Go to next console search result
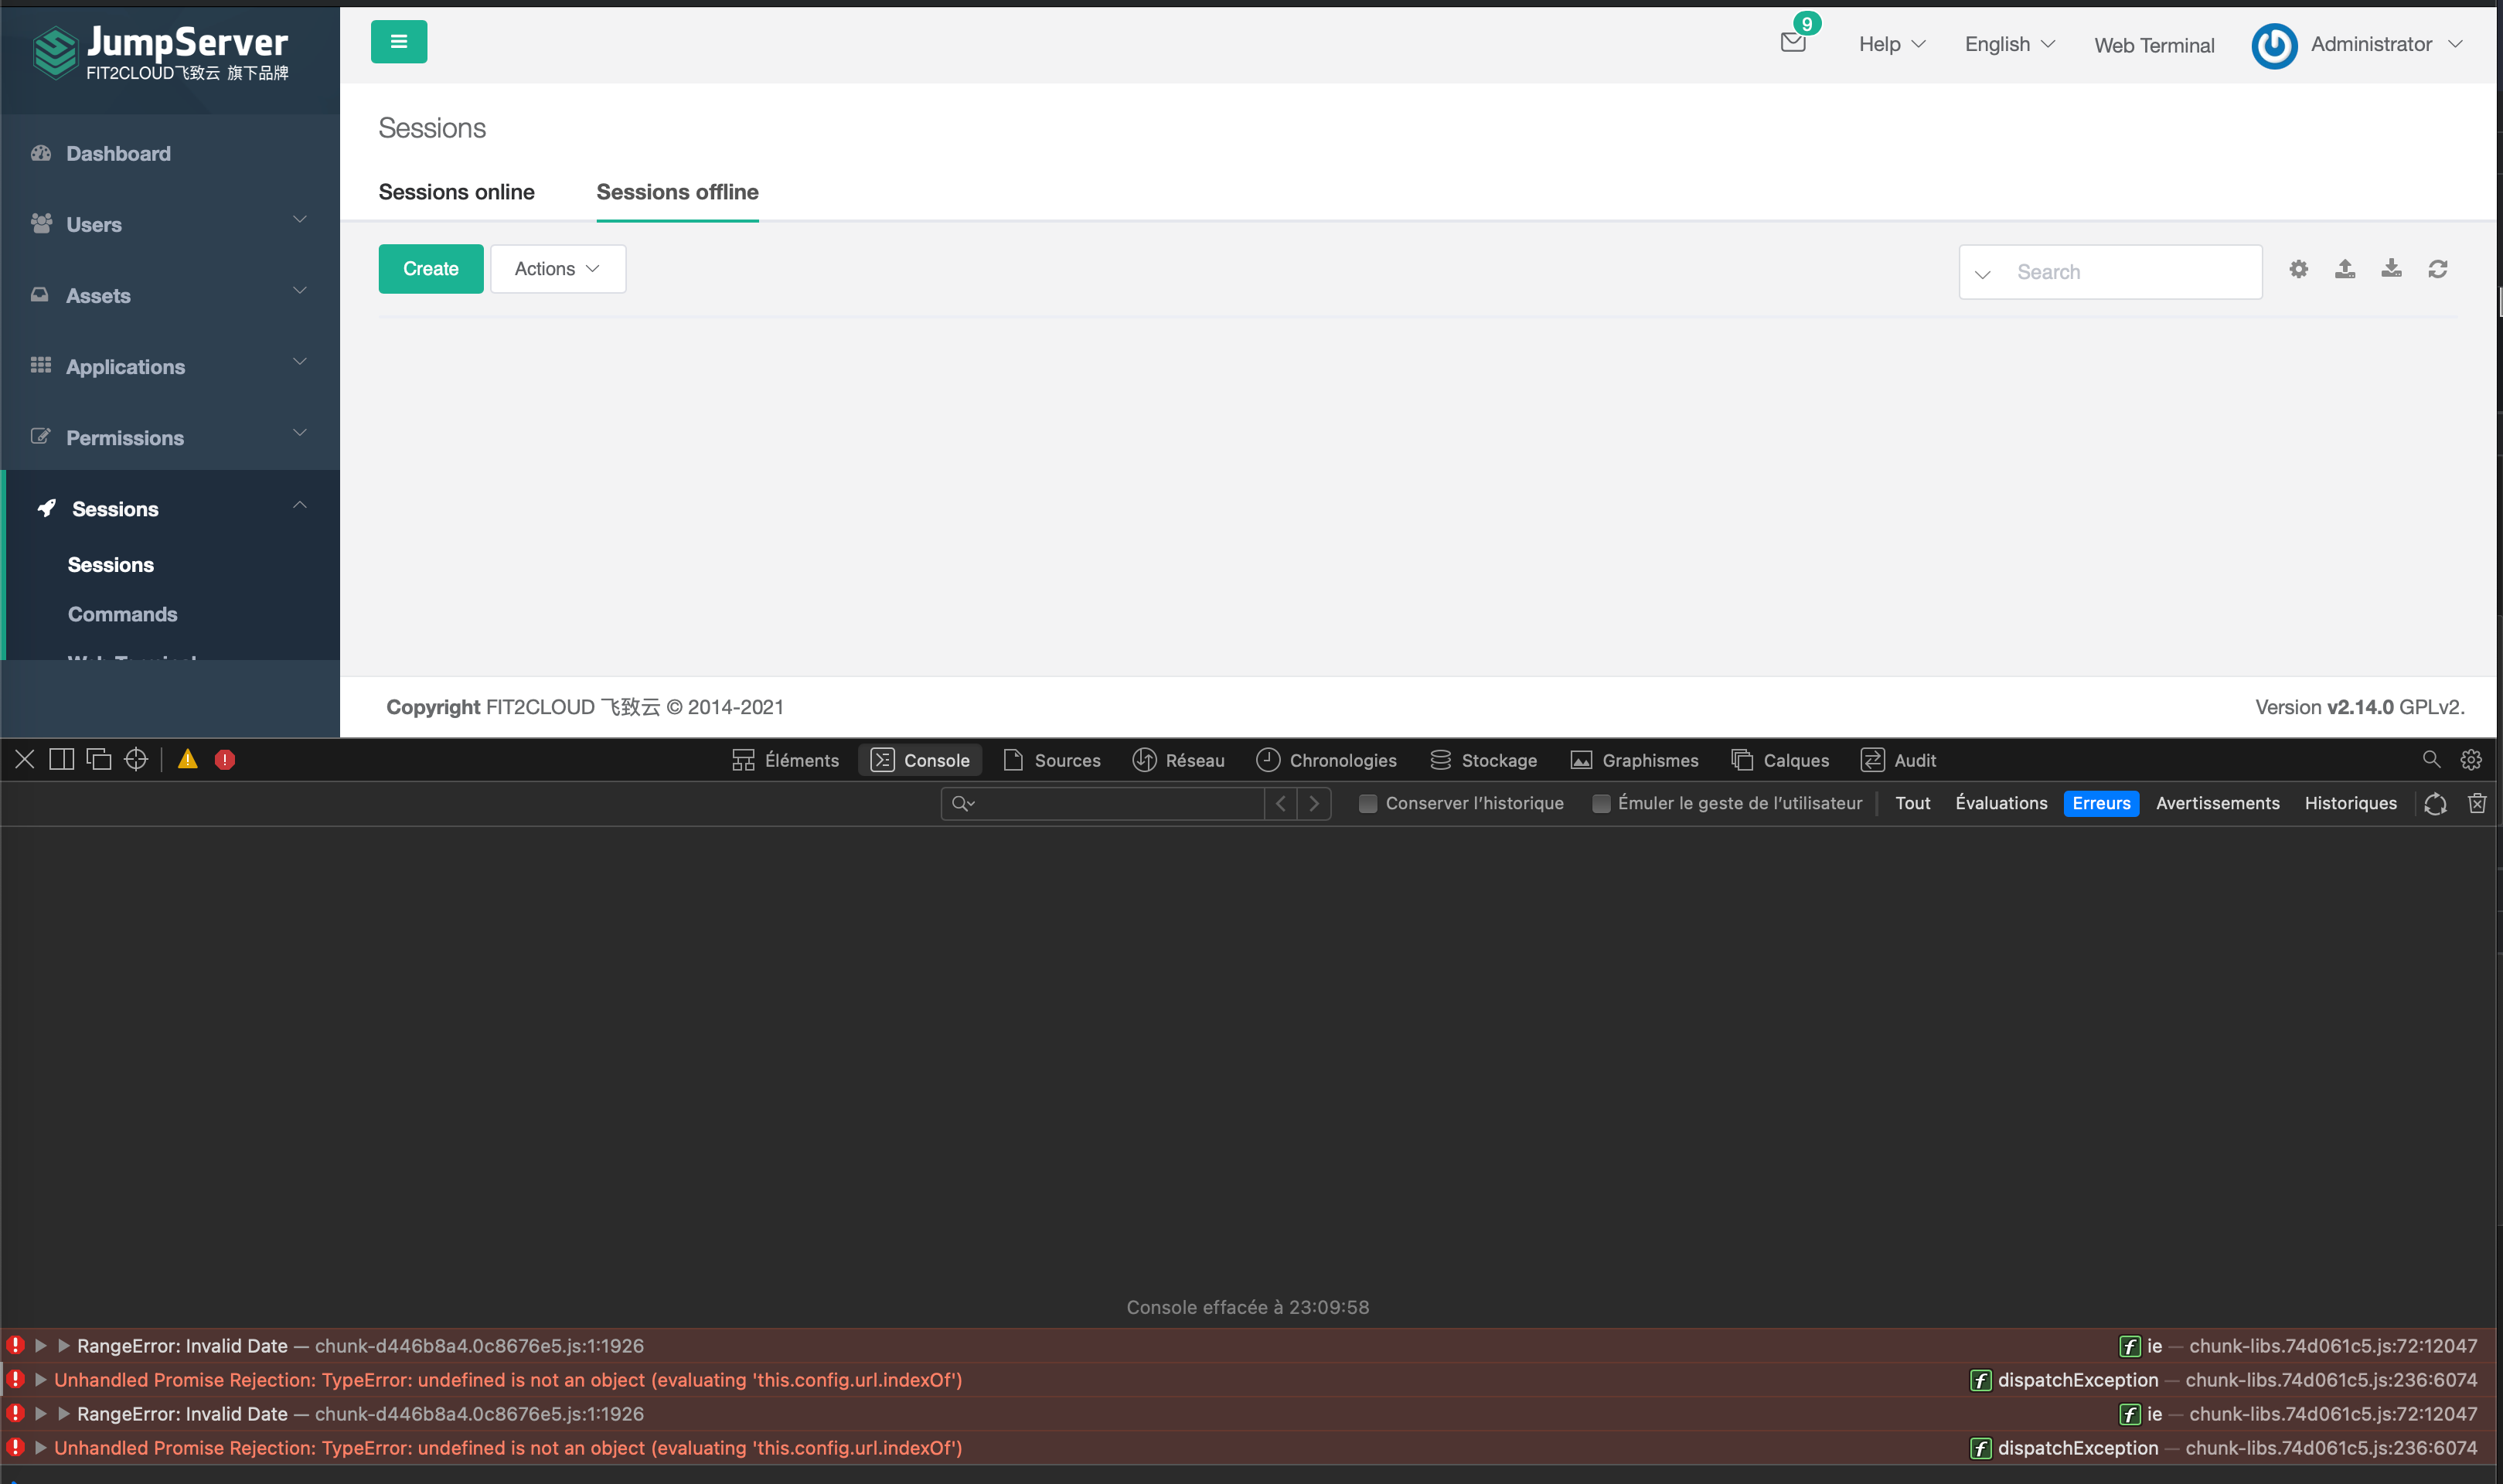2503x1484 pixels. pos(1314,803)
